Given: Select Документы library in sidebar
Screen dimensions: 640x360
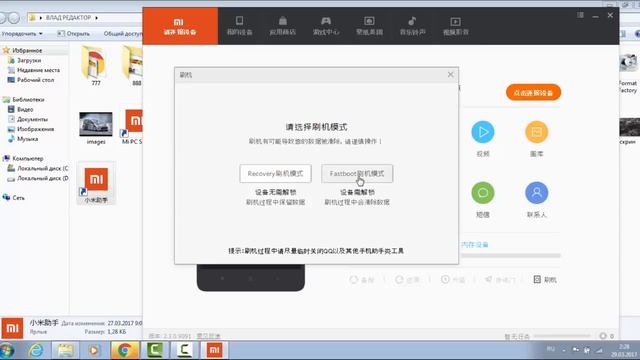Looking at the screenshot, I should (x=32, y=119).
